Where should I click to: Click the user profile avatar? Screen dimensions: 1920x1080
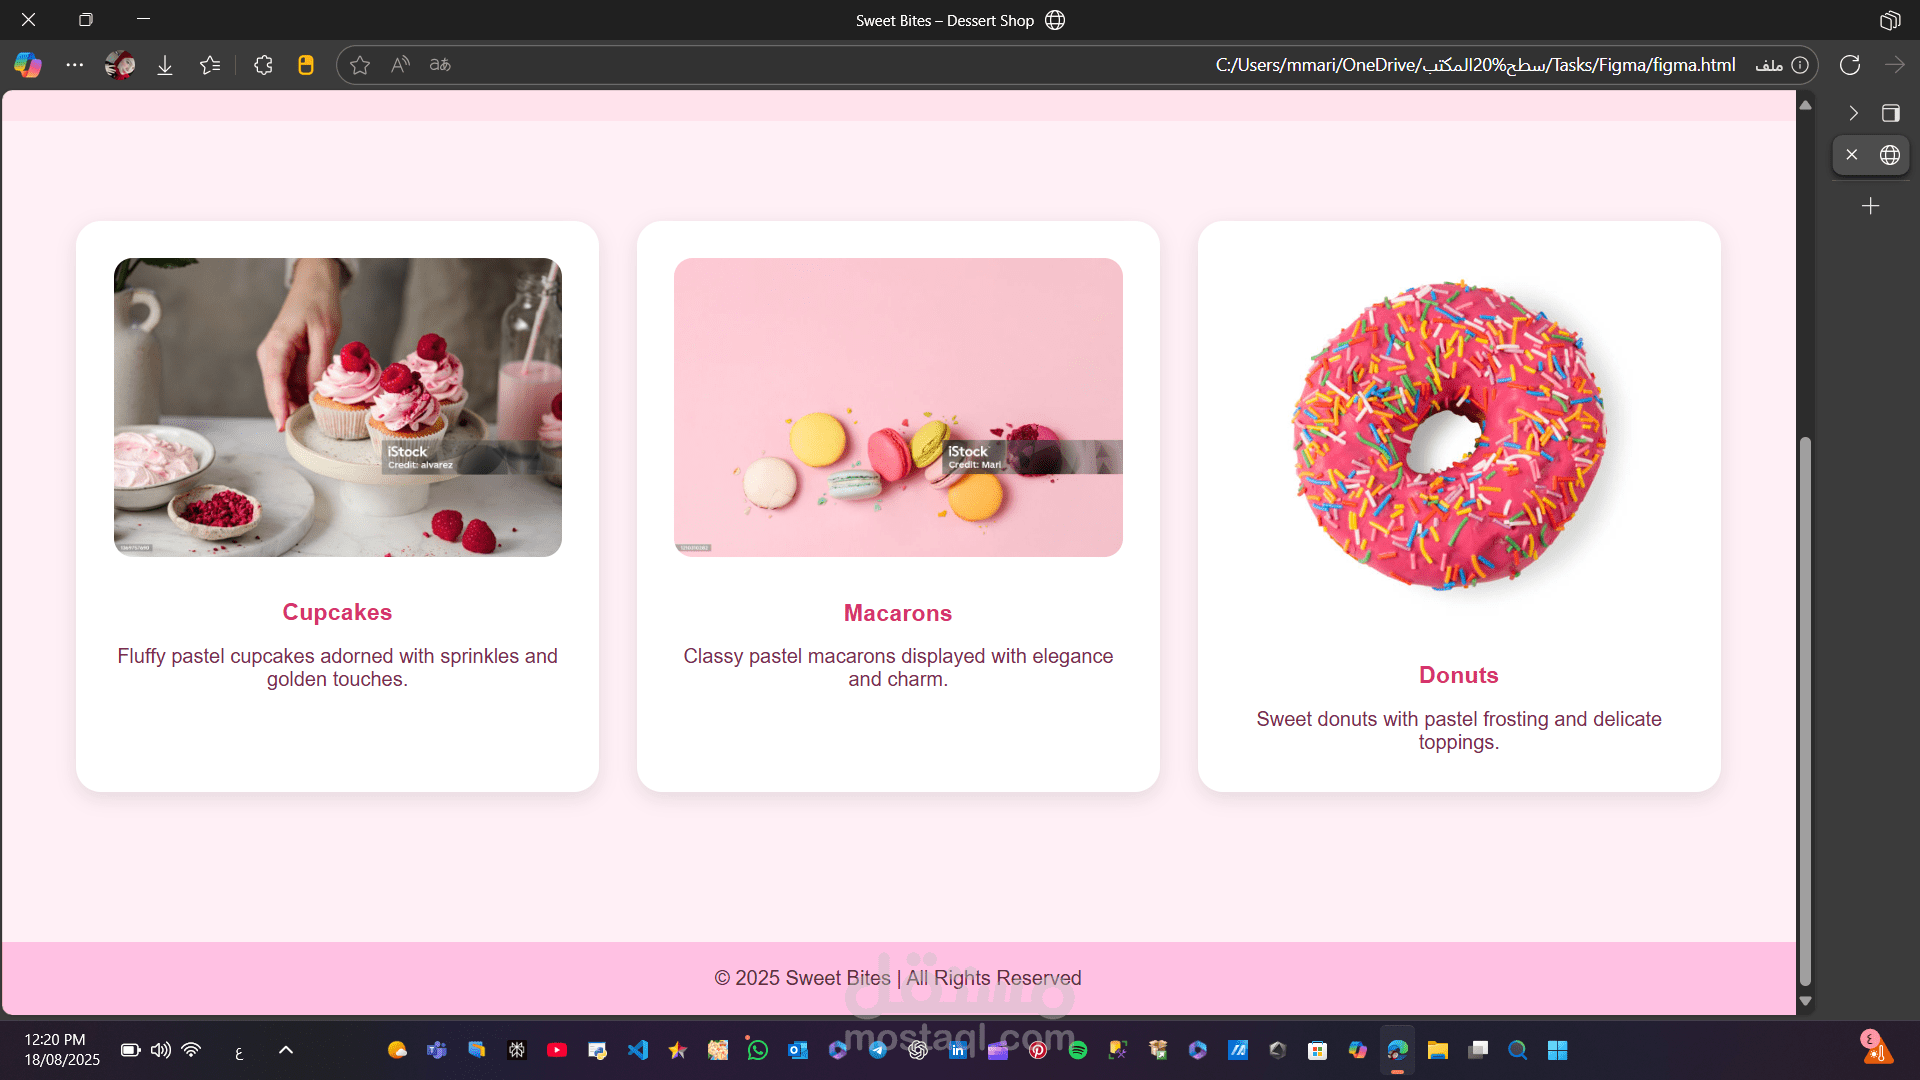pos(120,65)
